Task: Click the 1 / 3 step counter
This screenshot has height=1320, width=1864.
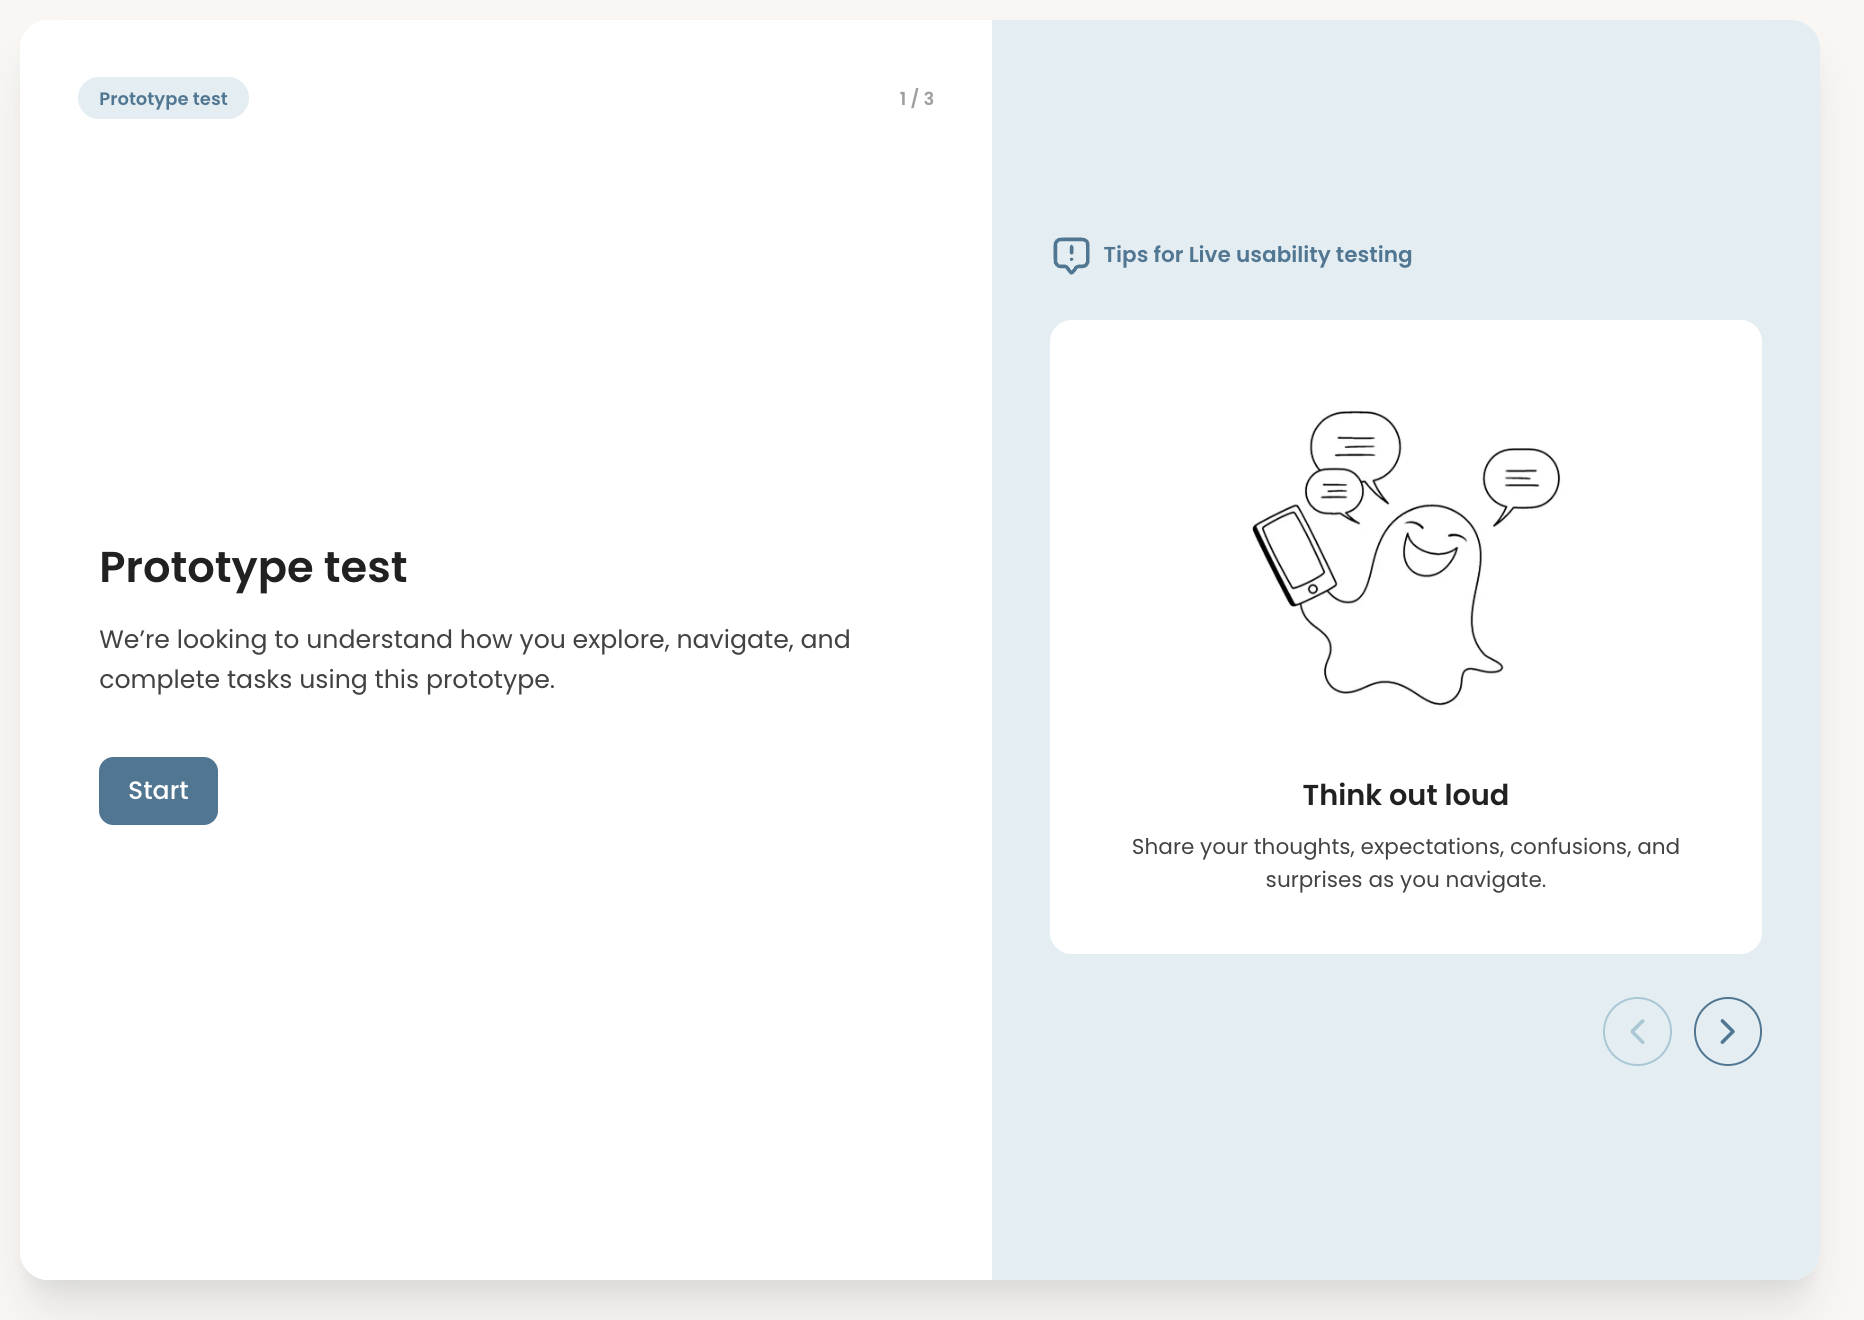Action: click(x=916, y=99)
